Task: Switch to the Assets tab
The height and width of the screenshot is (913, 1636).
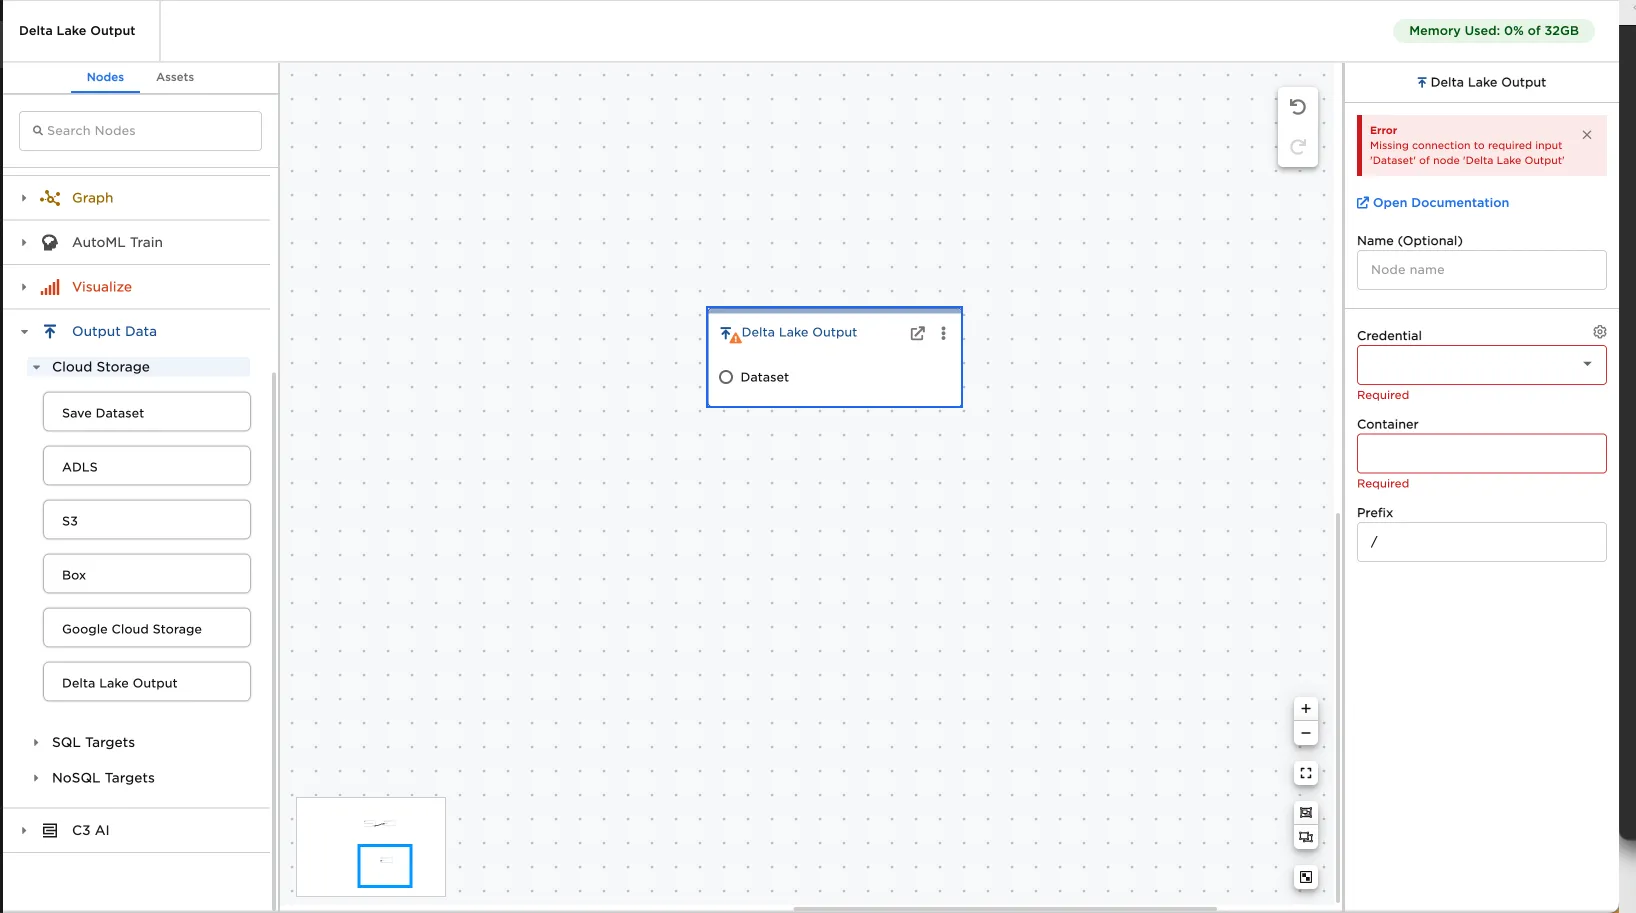Action: click(x=175, y=77)
